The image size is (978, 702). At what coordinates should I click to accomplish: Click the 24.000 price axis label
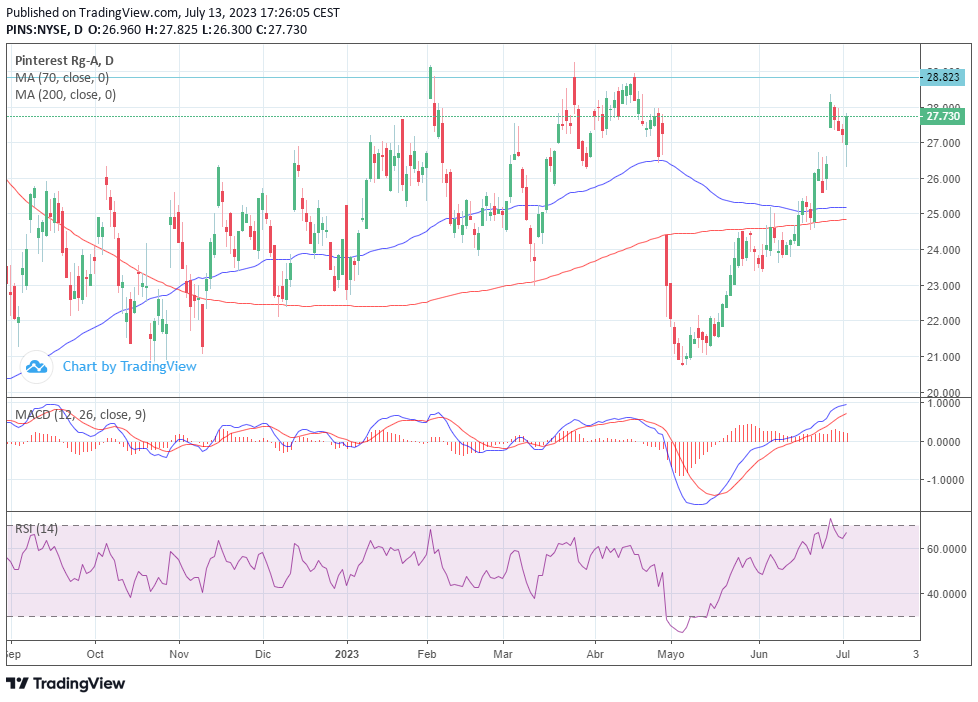pyautogui.click(x=943, y=250)
